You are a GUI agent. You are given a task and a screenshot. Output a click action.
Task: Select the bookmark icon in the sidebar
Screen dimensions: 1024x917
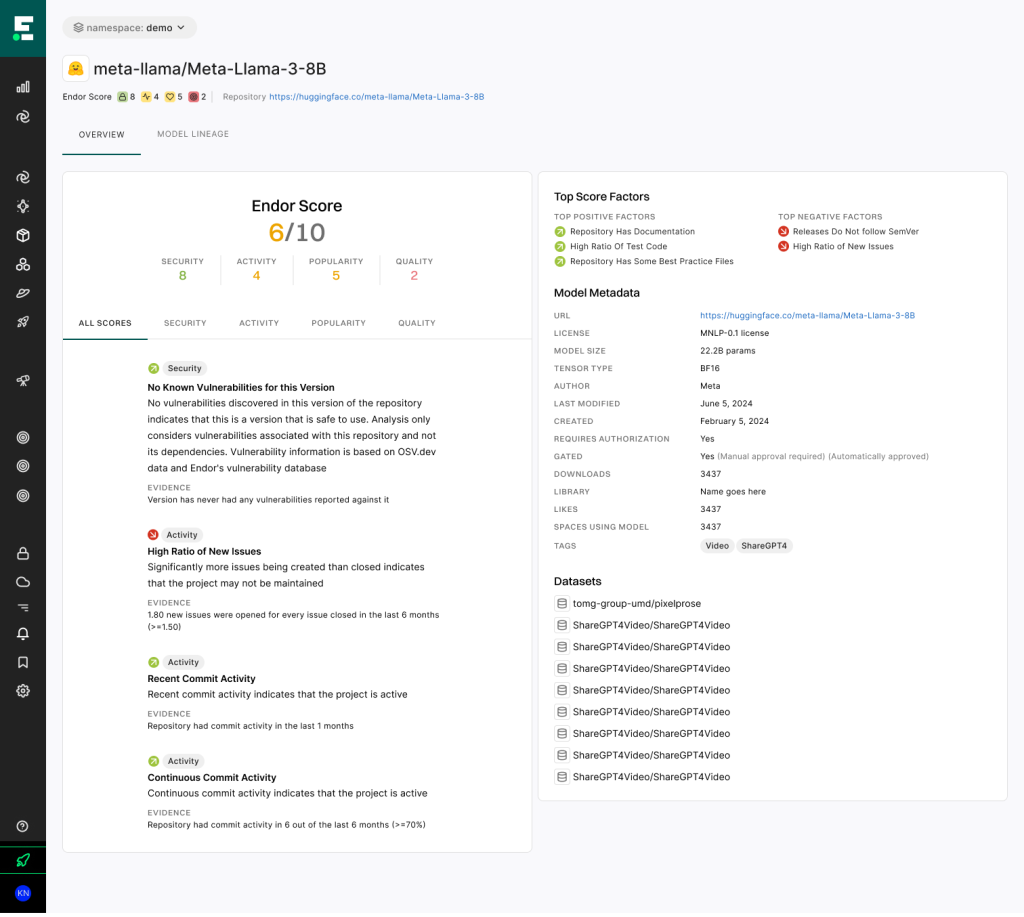(x=22, y=661)
